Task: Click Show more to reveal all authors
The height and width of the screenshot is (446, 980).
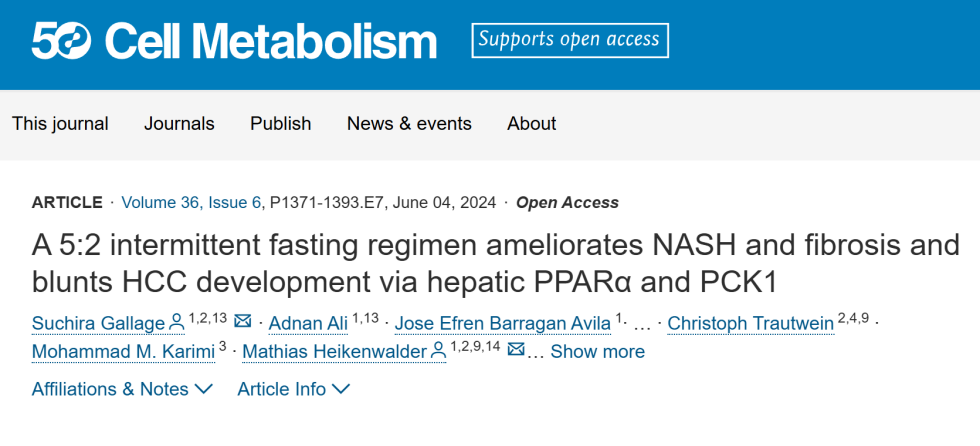Action: pos(597,352)
